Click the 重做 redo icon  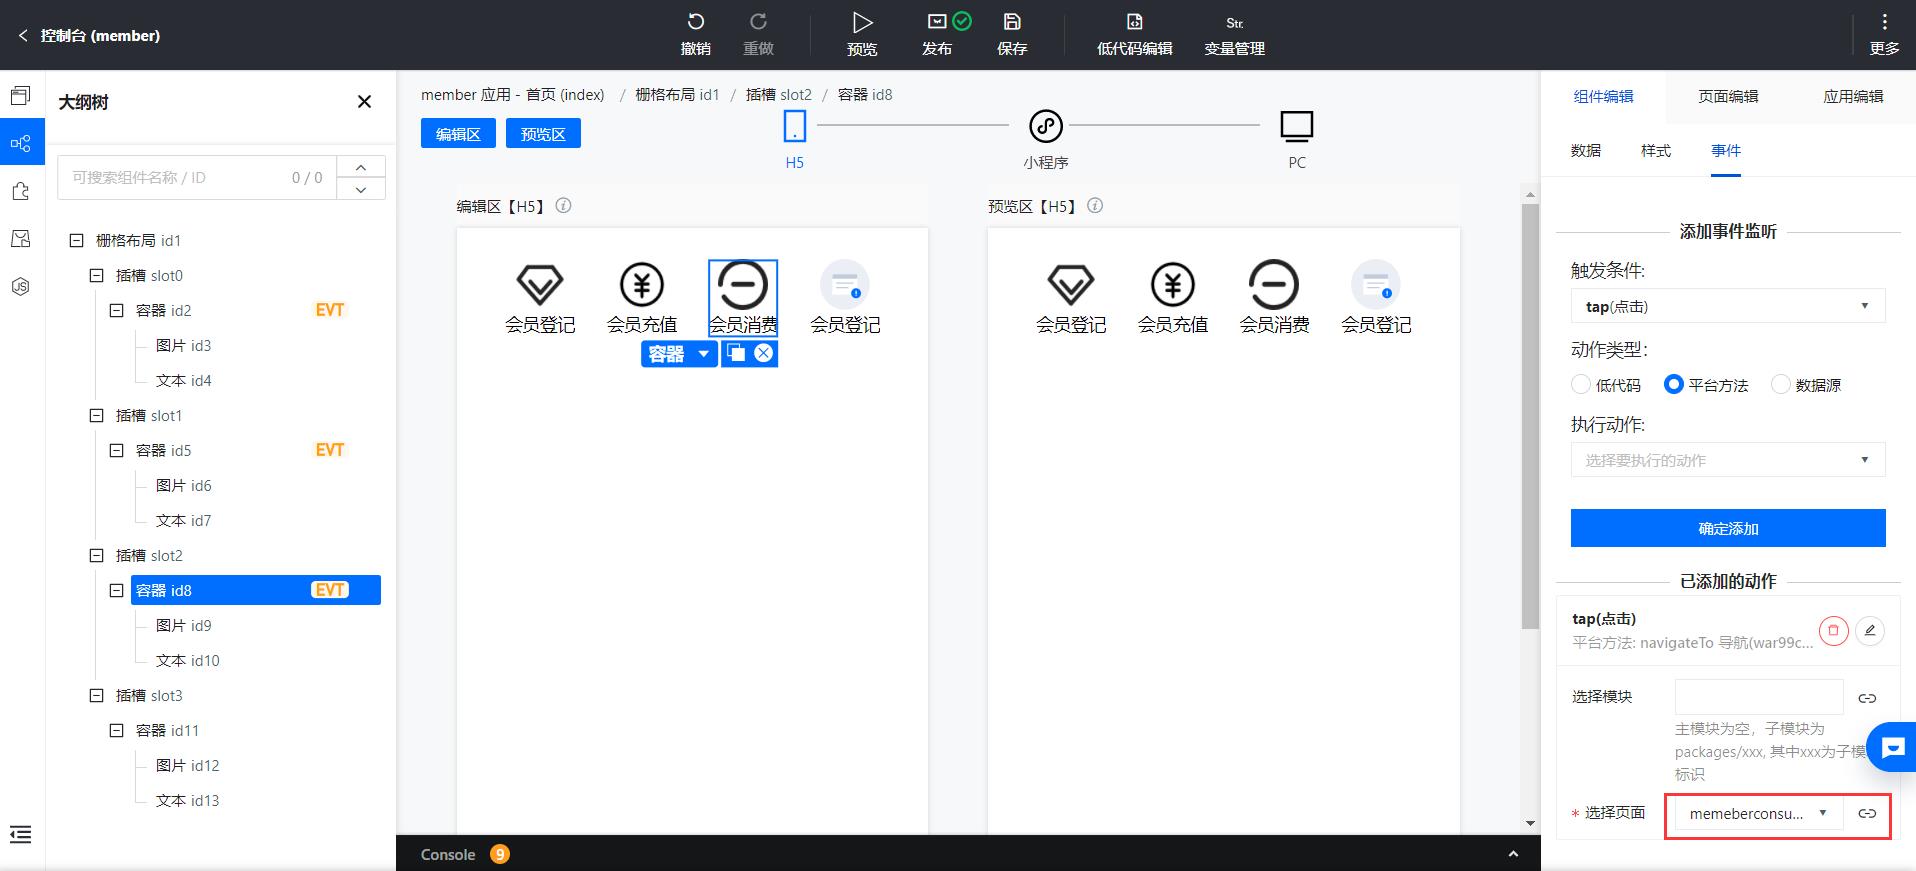pos(758,22)
